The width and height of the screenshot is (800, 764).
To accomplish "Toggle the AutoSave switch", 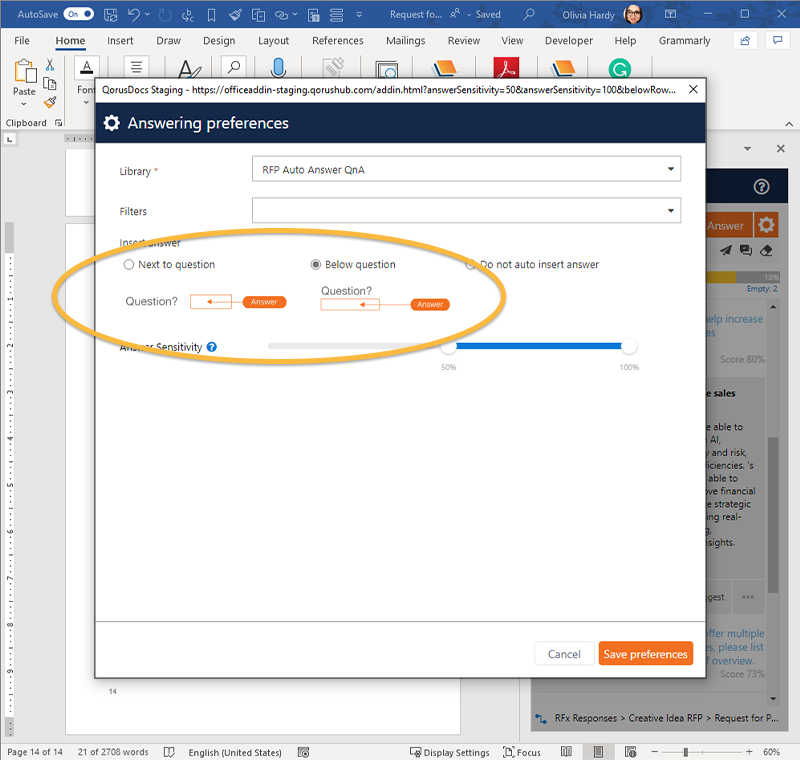I will (x=78, y=14).
